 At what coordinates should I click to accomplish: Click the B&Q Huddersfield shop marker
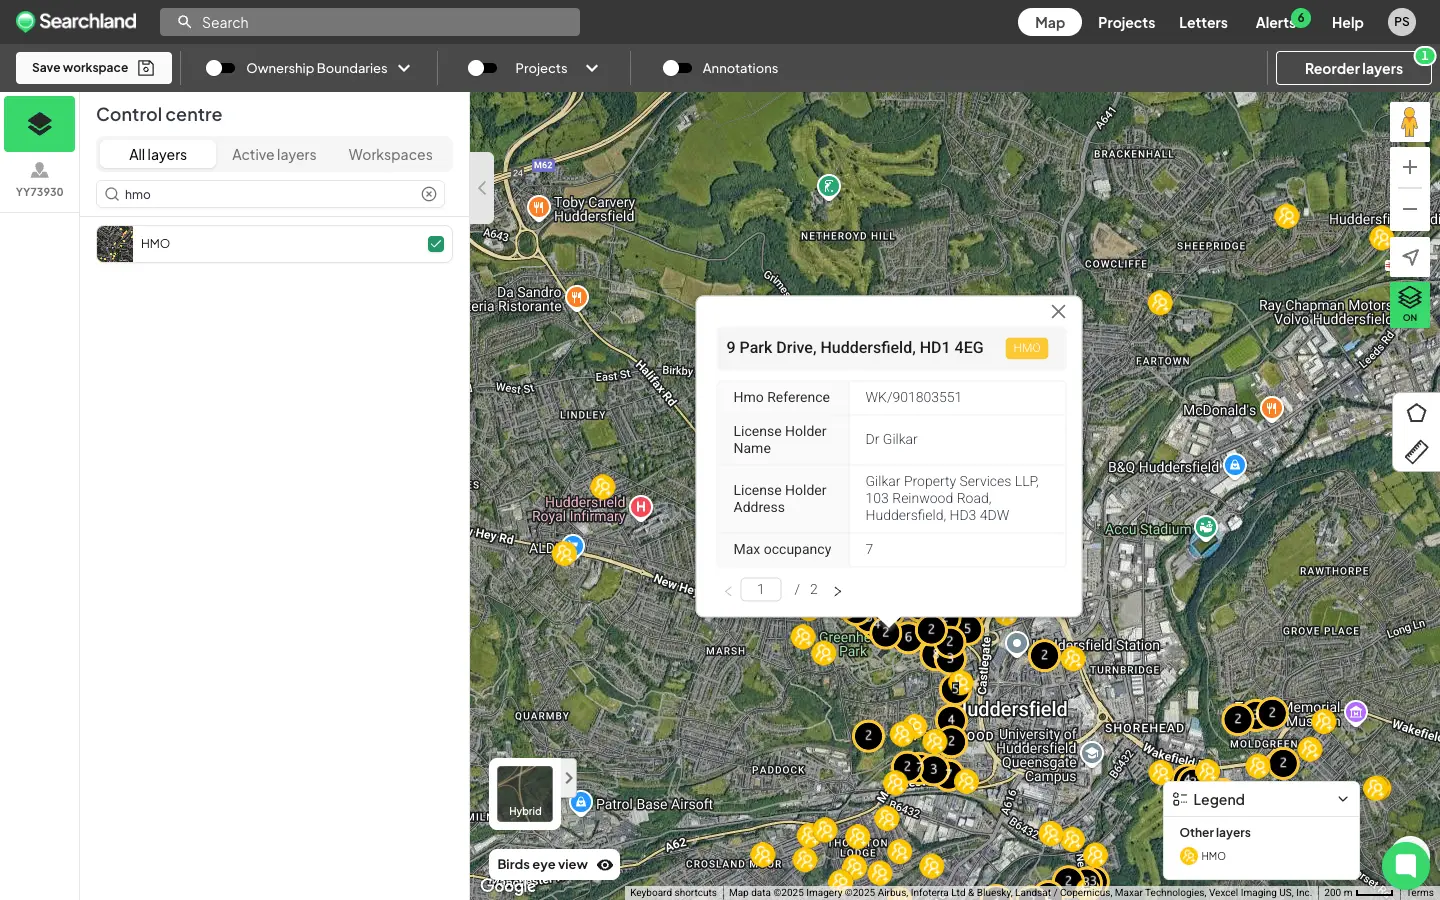point(1235,465)
